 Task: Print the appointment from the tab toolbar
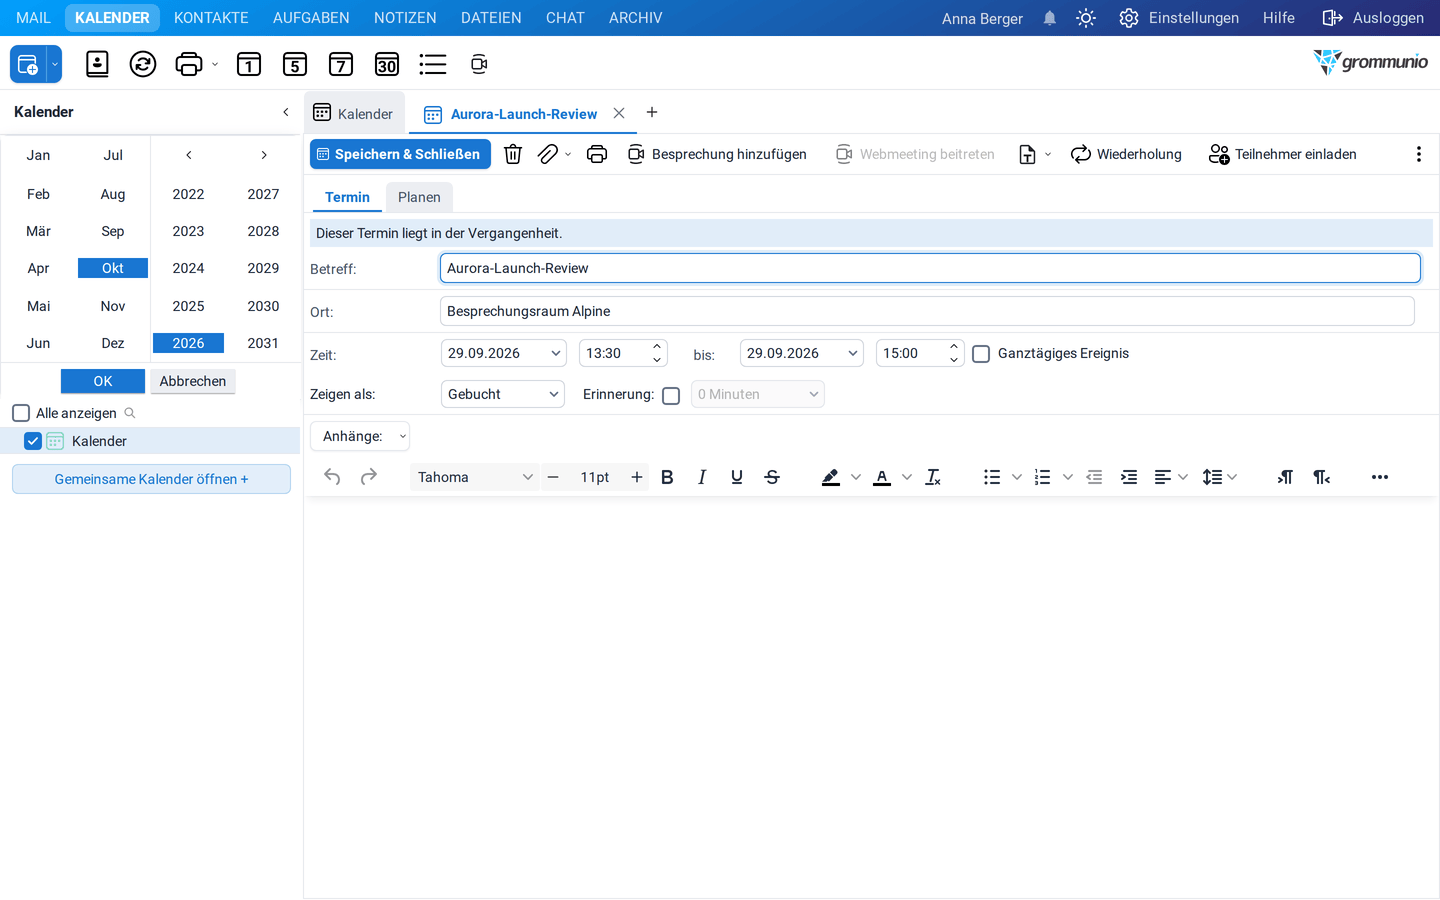(x=597, y=154)
